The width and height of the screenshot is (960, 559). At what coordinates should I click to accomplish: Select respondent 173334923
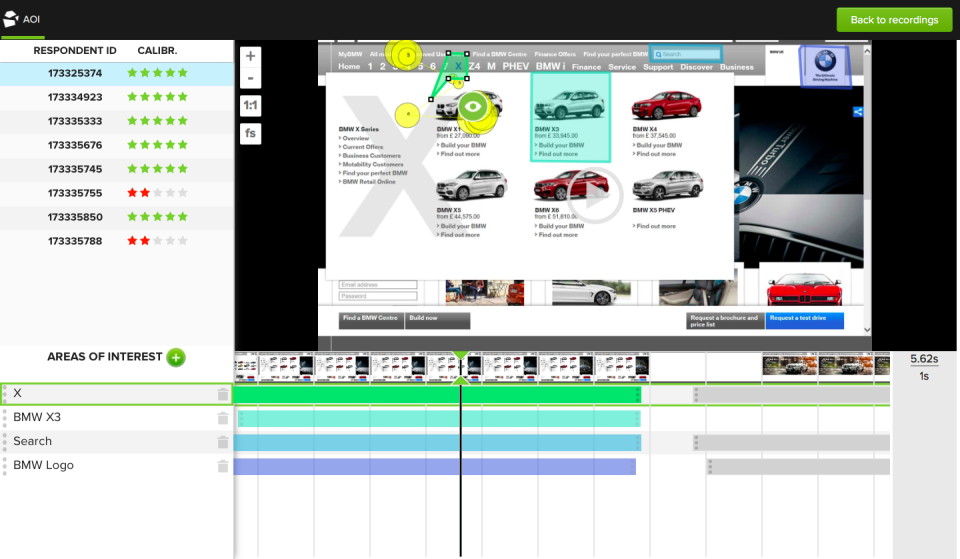[x=75, y=97]
